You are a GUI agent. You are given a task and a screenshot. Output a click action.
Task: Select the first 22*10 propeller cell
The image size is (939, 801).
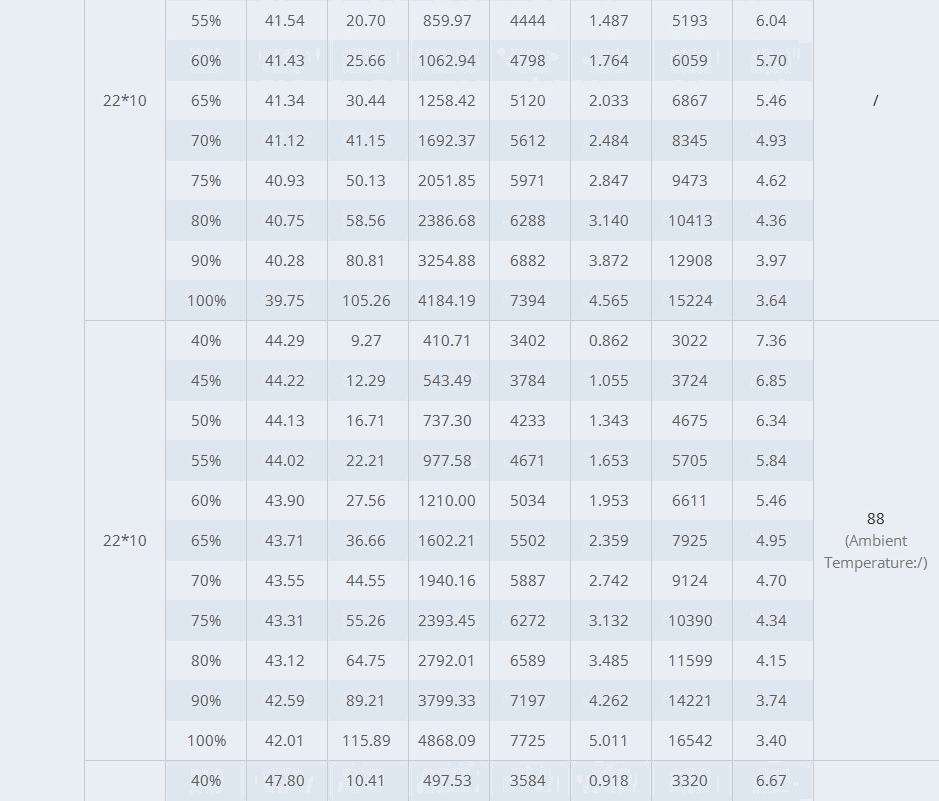click(125, 101)
